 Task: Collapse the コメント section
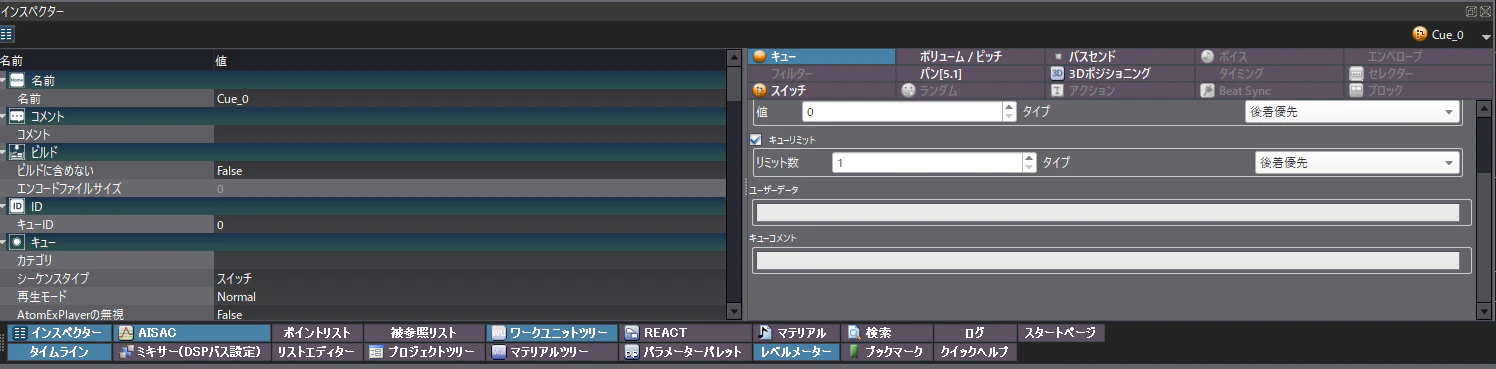(x=3, y=116)
